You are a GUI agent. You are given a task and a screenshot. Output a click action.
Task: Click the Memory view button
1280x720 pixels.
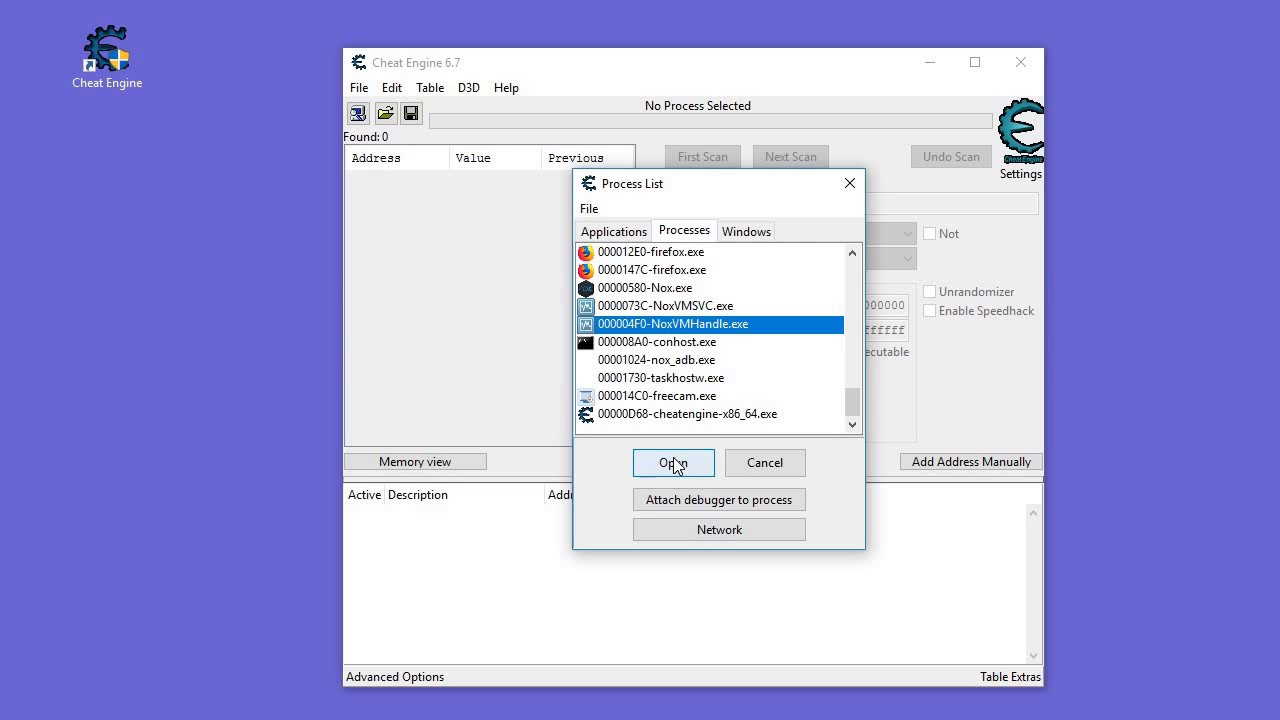[x=415, y=462]
